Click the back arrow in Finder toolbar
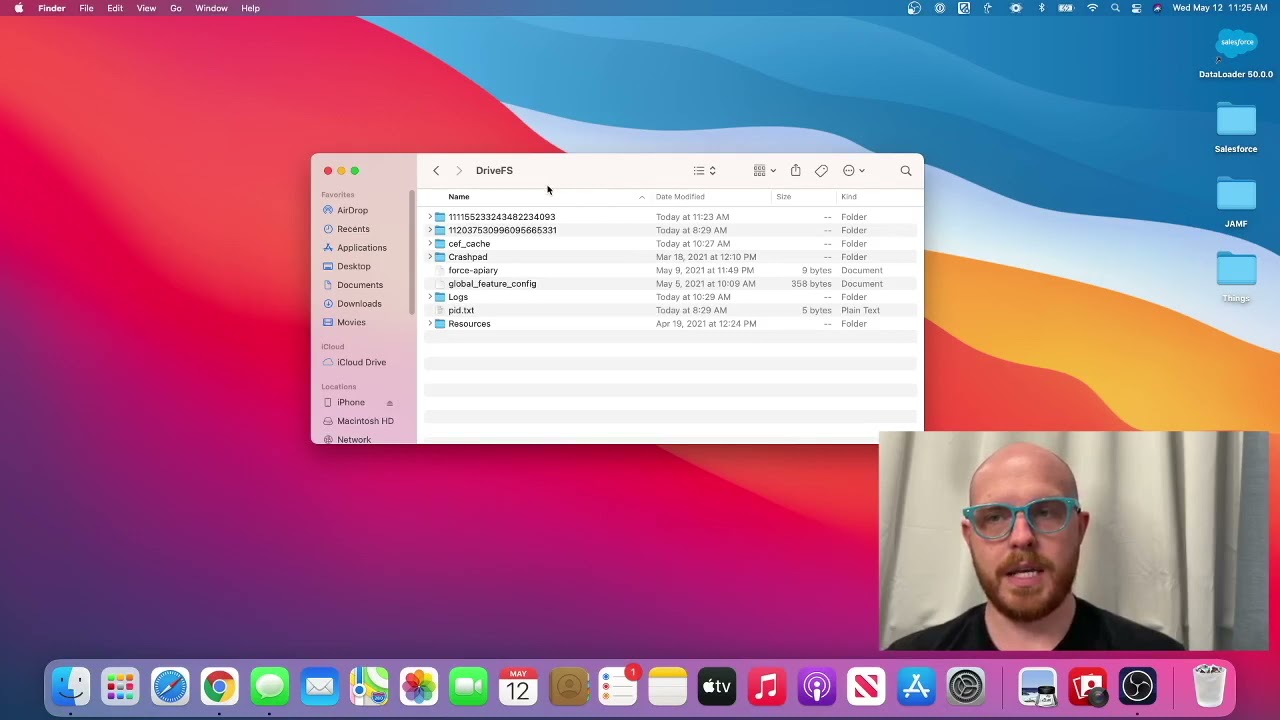Image resolution: width=1280 pixels, height=720 pixels. pos(436,171)
